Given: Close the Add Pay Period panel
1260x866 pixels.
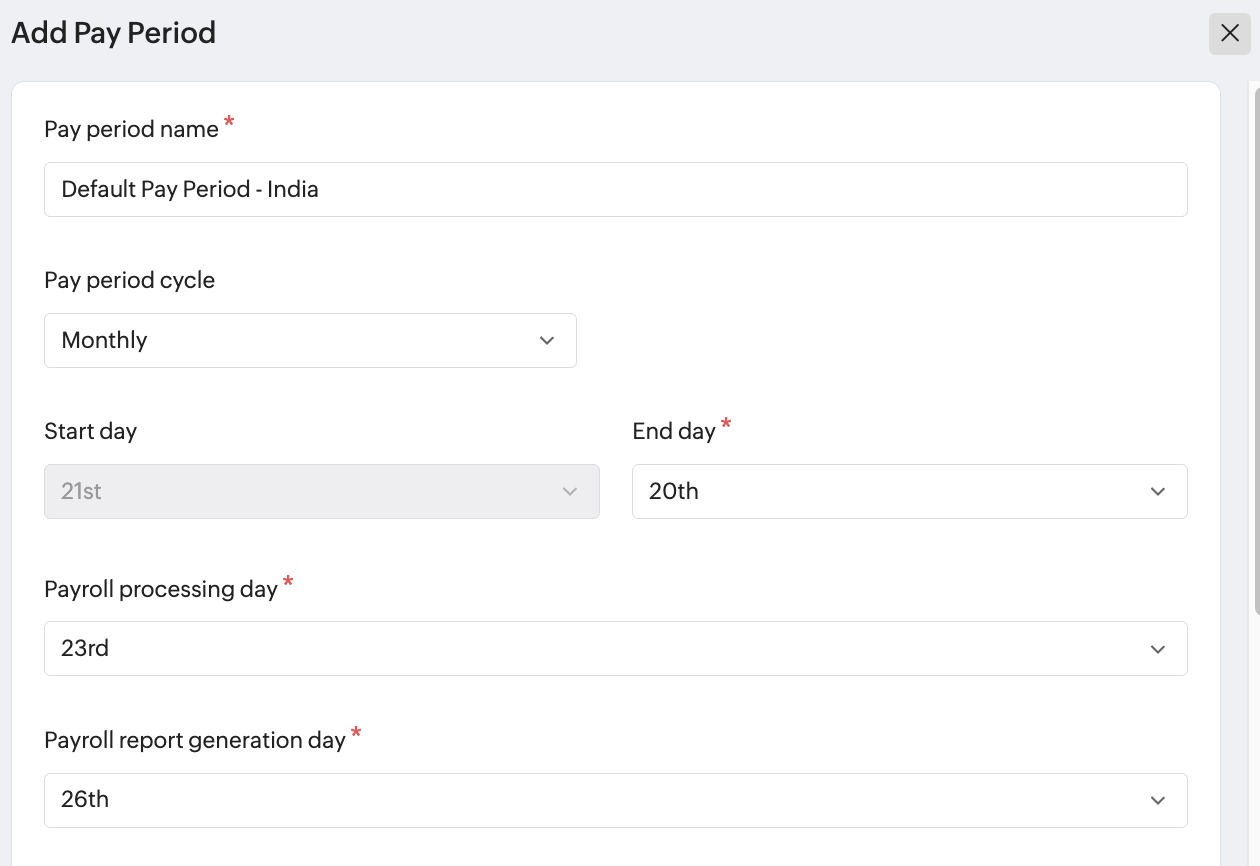Looking at the screenshot, I should (x=1230, y=34).
